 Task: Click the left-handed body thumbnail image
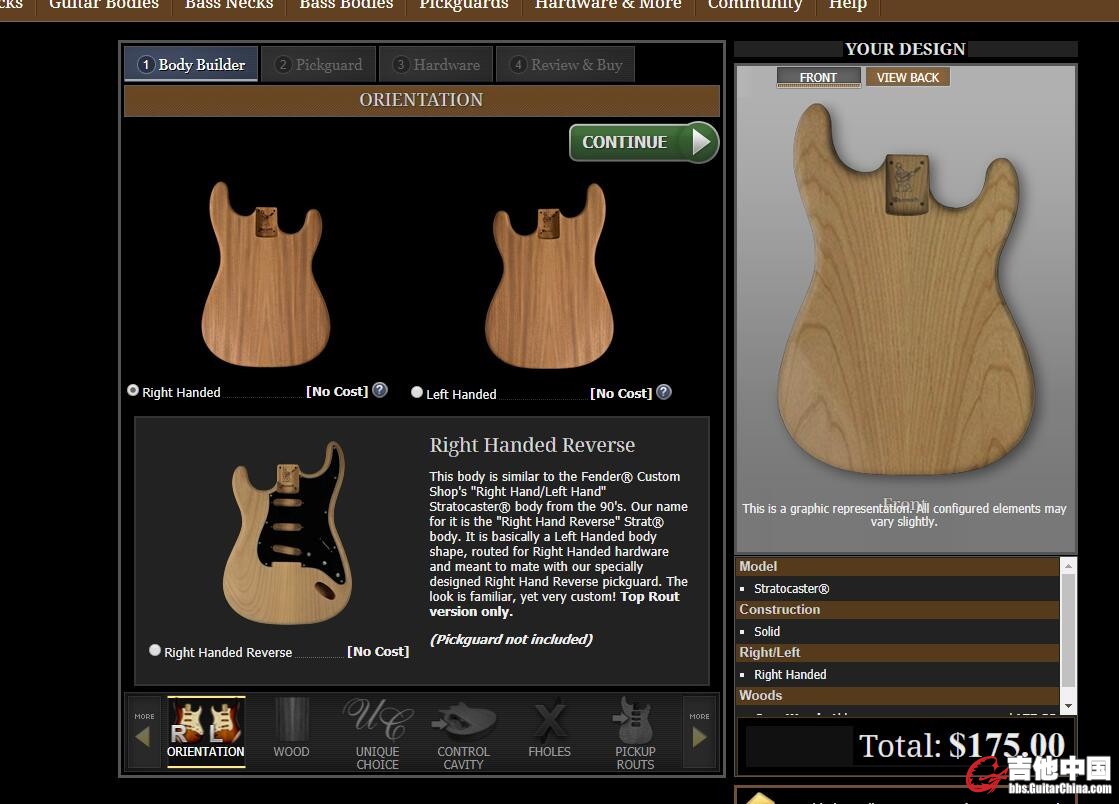click(549, 276)
